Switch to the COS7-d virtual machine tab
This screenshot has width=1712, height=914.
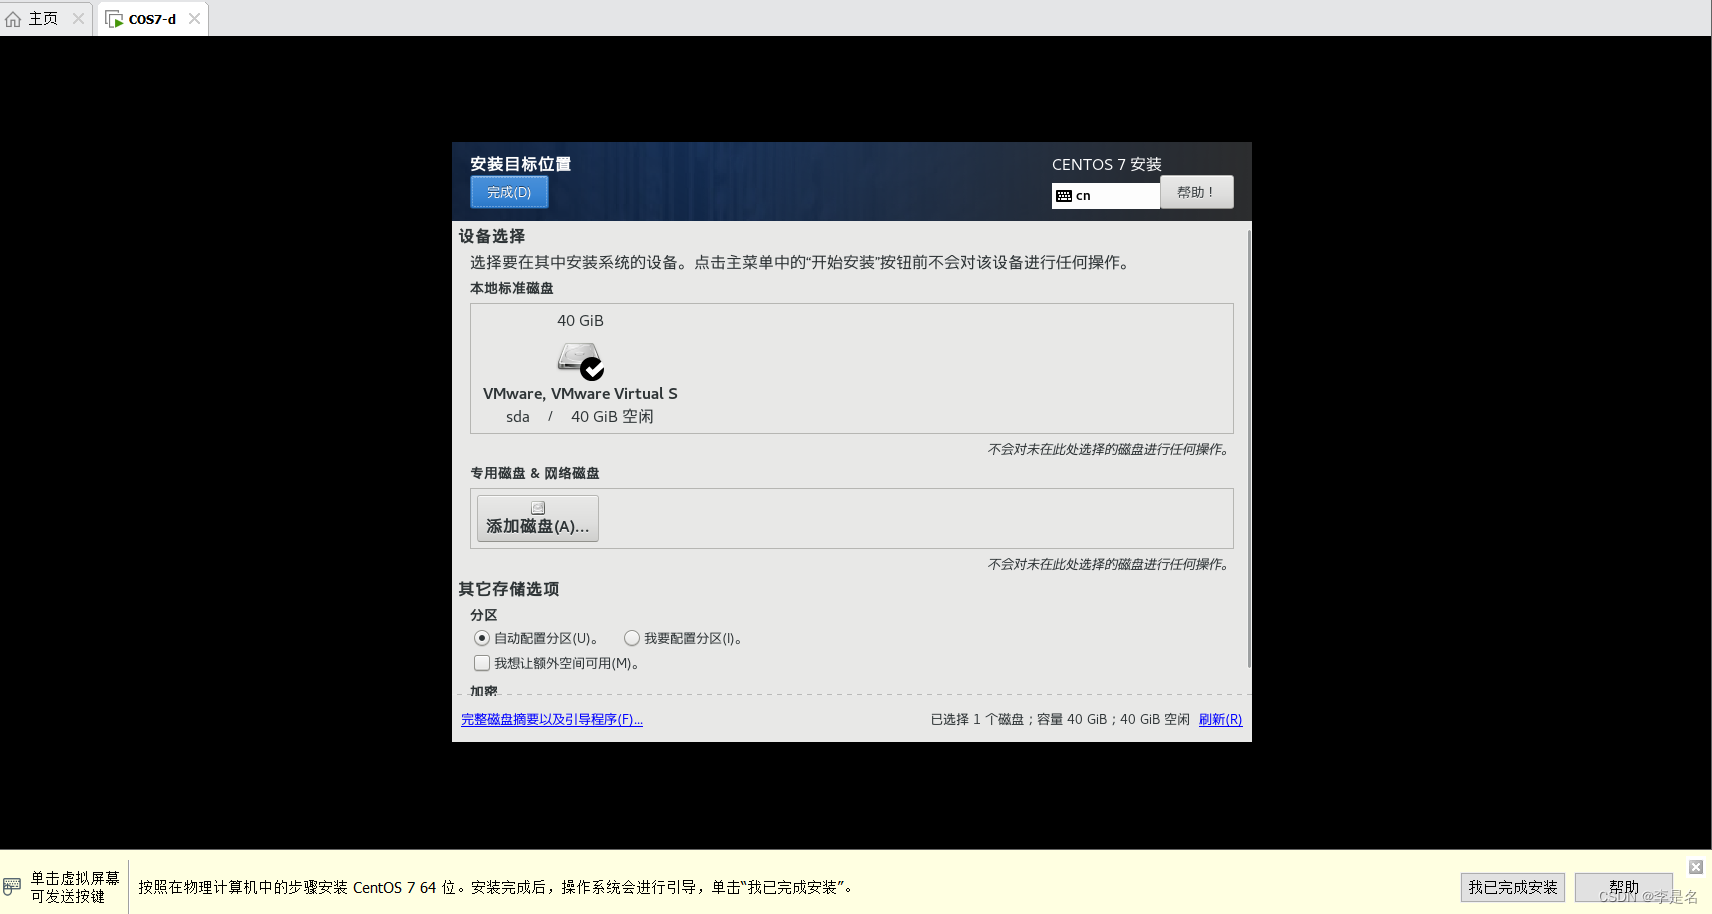[x=152, y=18]
